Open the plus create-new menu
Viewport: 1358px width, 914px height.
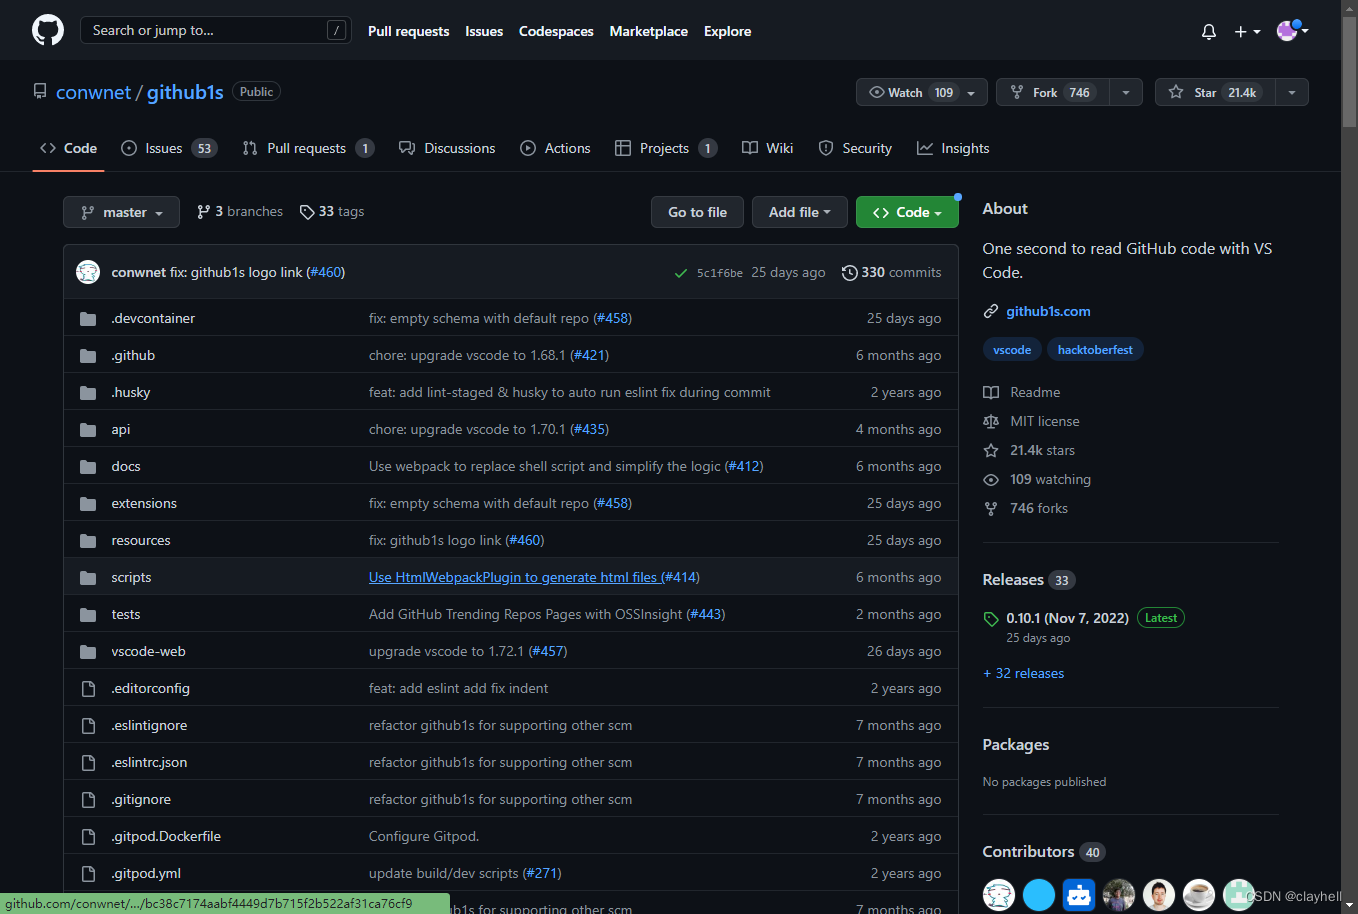1247,32
